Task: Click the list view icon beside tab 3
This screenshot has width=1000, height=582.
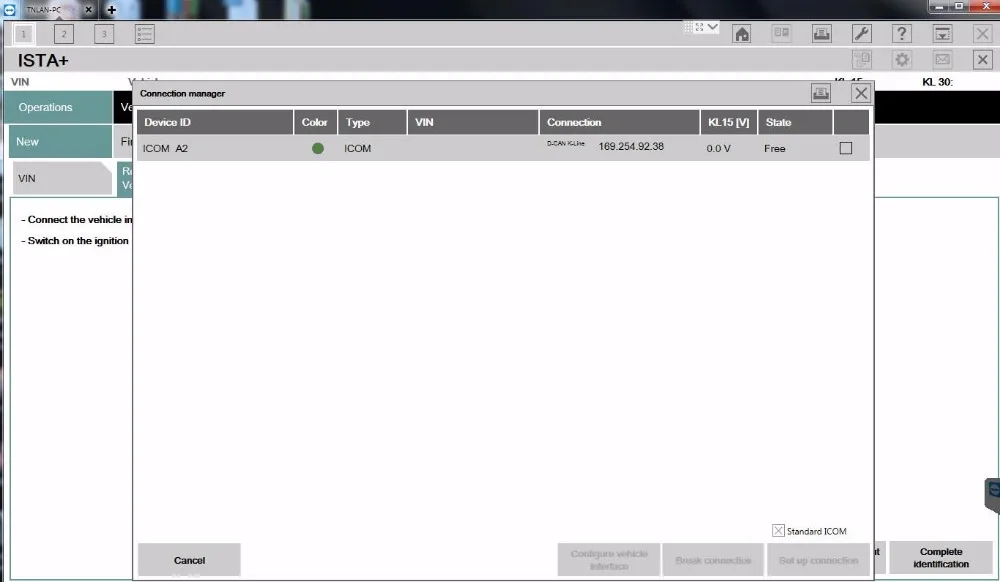Action: click(145, 34)
